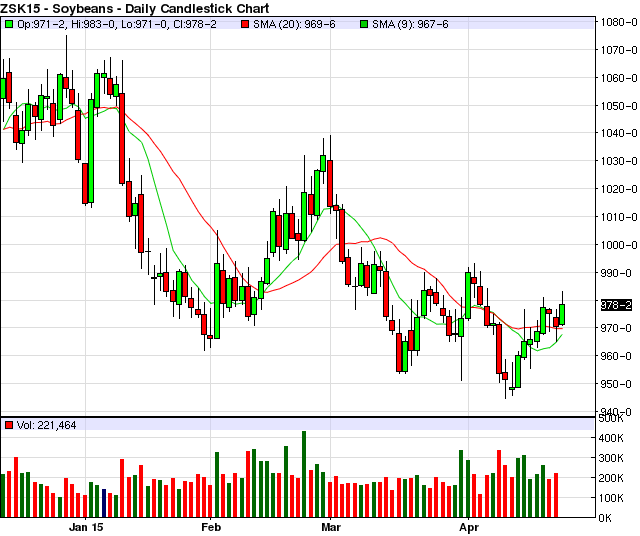Click the 'Jan 15' date axis label

point(86,527)
